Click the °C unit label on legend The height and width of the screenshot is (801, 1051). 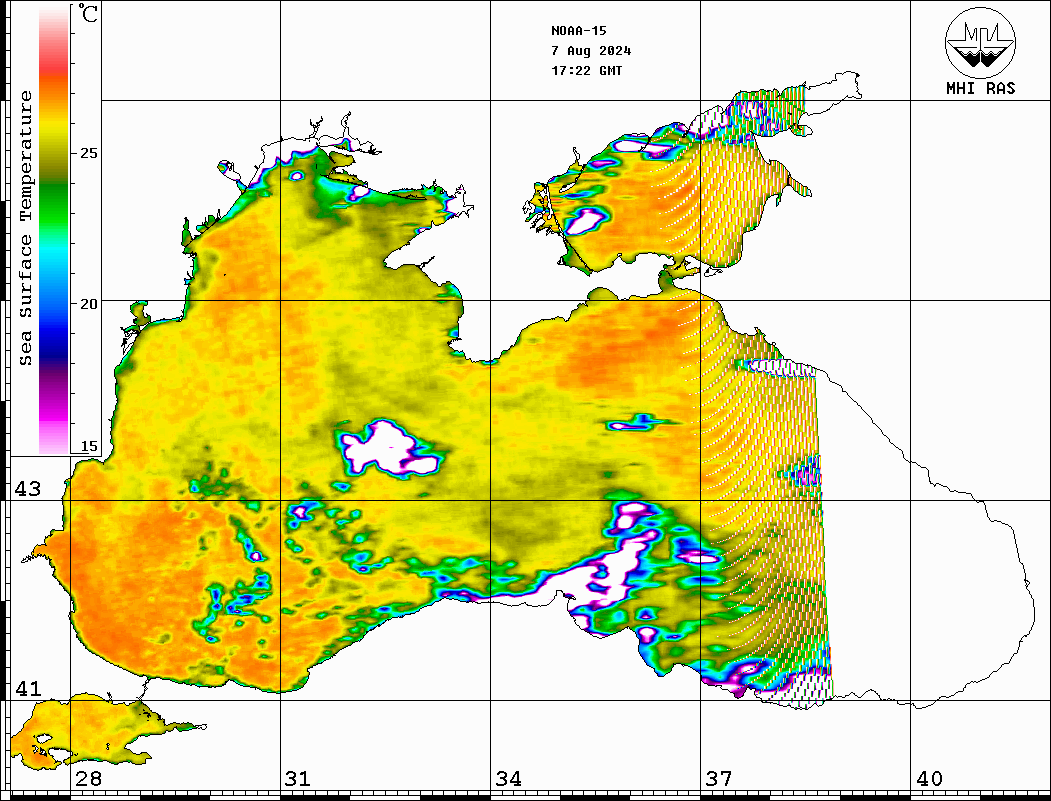[88, 13]
